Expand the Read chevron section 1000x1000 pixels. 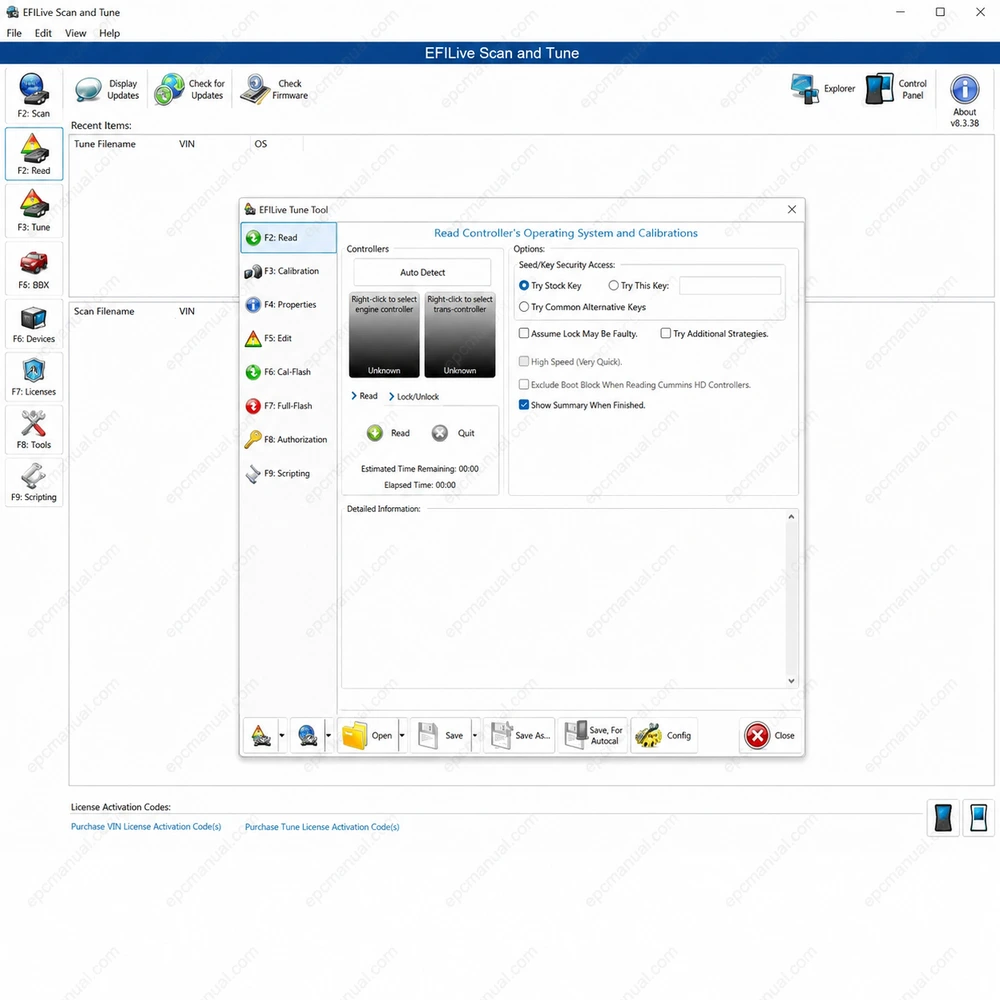(x=364, y=396)
